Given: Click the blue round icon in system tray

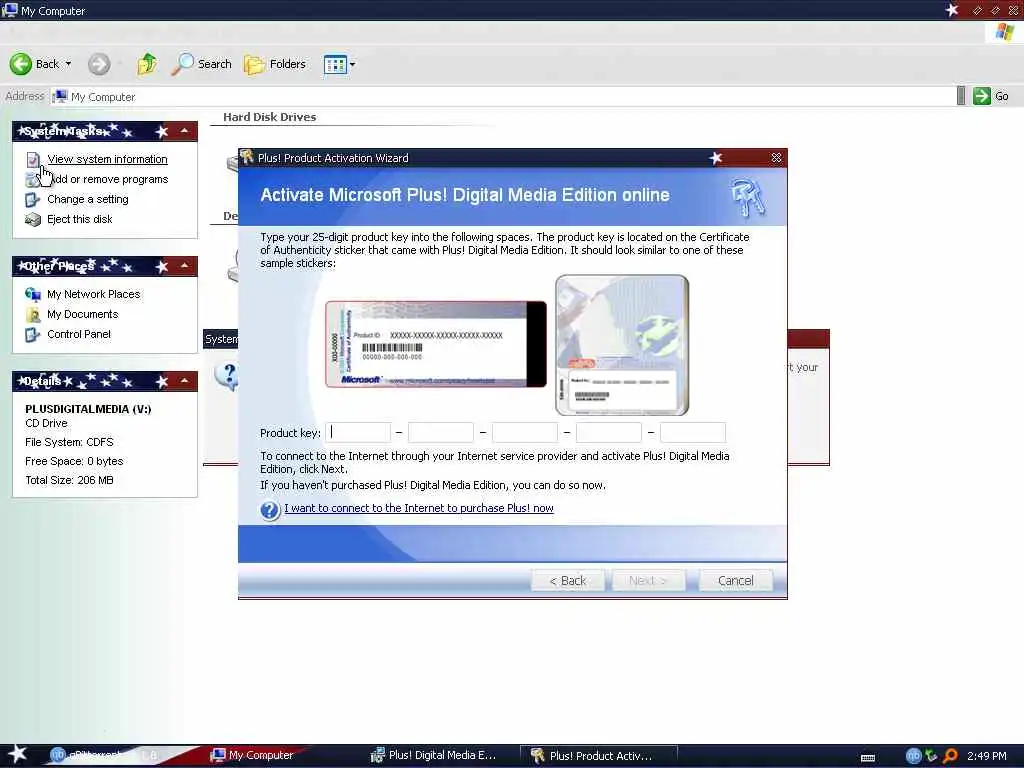Looking at the screenshot, I should (914, 756).
